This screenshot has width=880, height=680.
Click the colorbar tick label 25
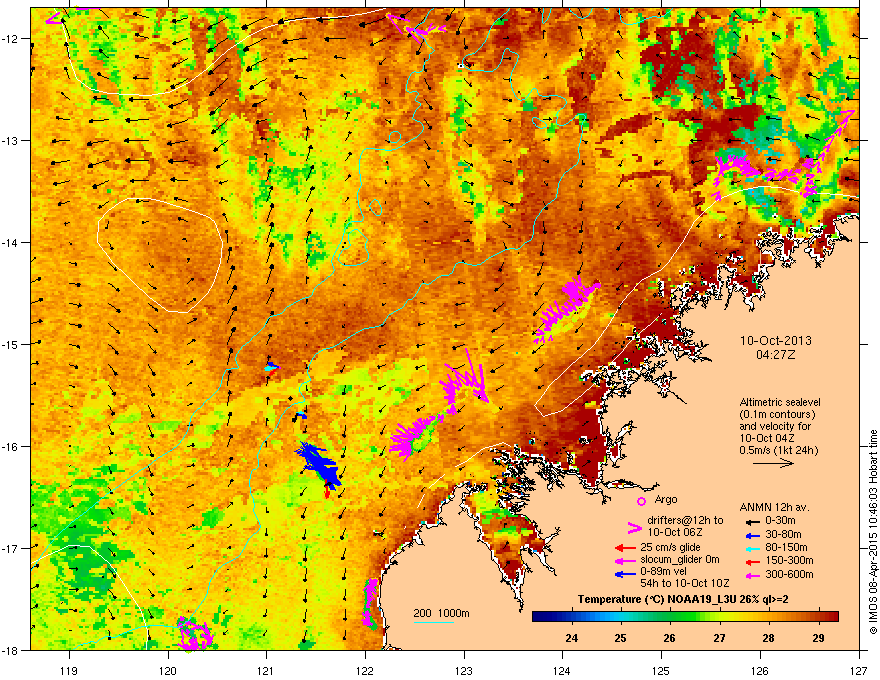pos(620,638)
